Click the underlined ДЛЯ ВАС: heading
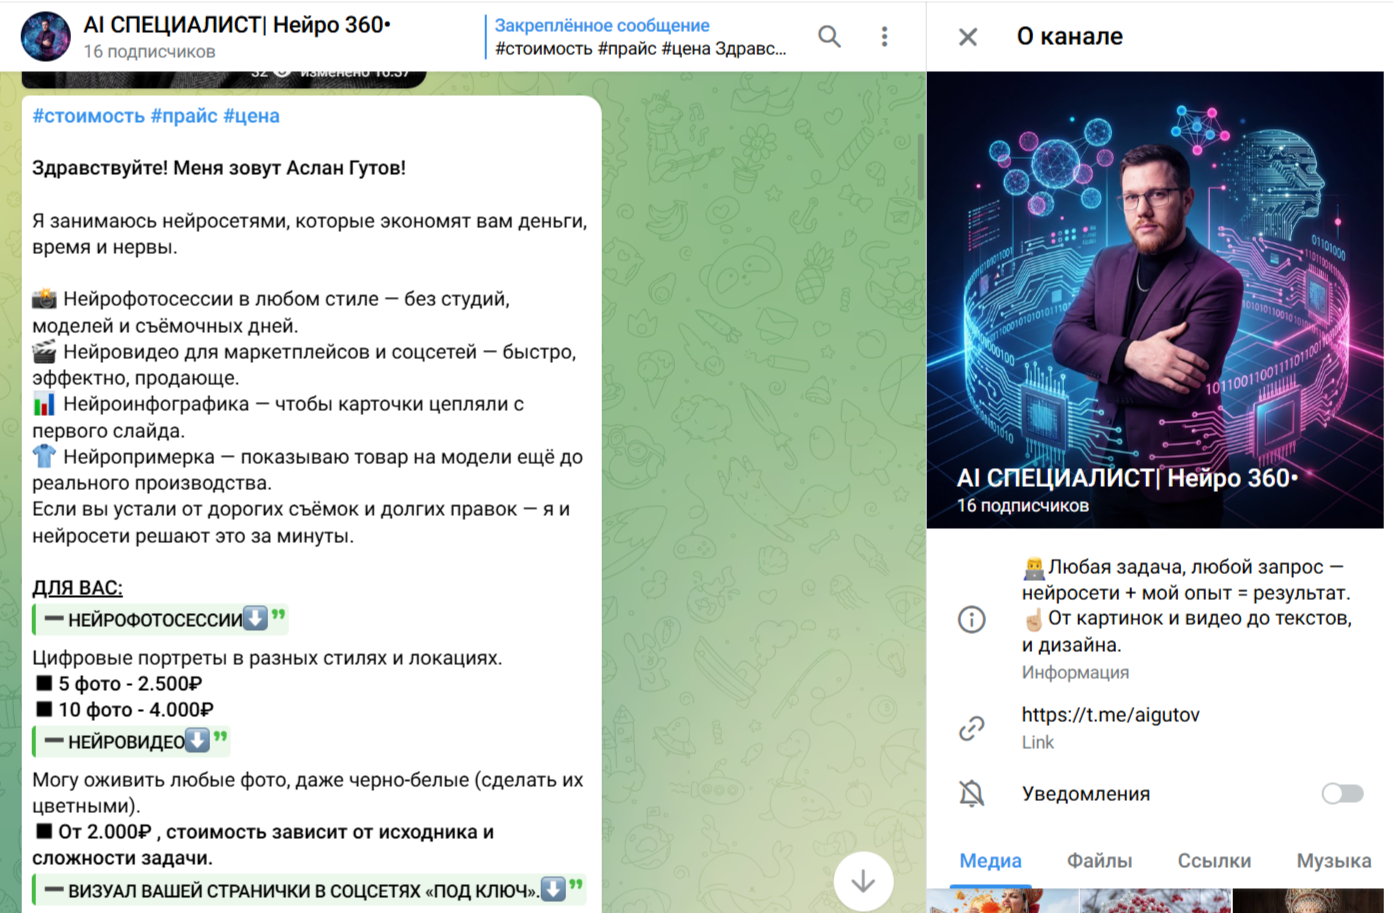This screenshot has width=1393, height=913. tap(77, 588)
